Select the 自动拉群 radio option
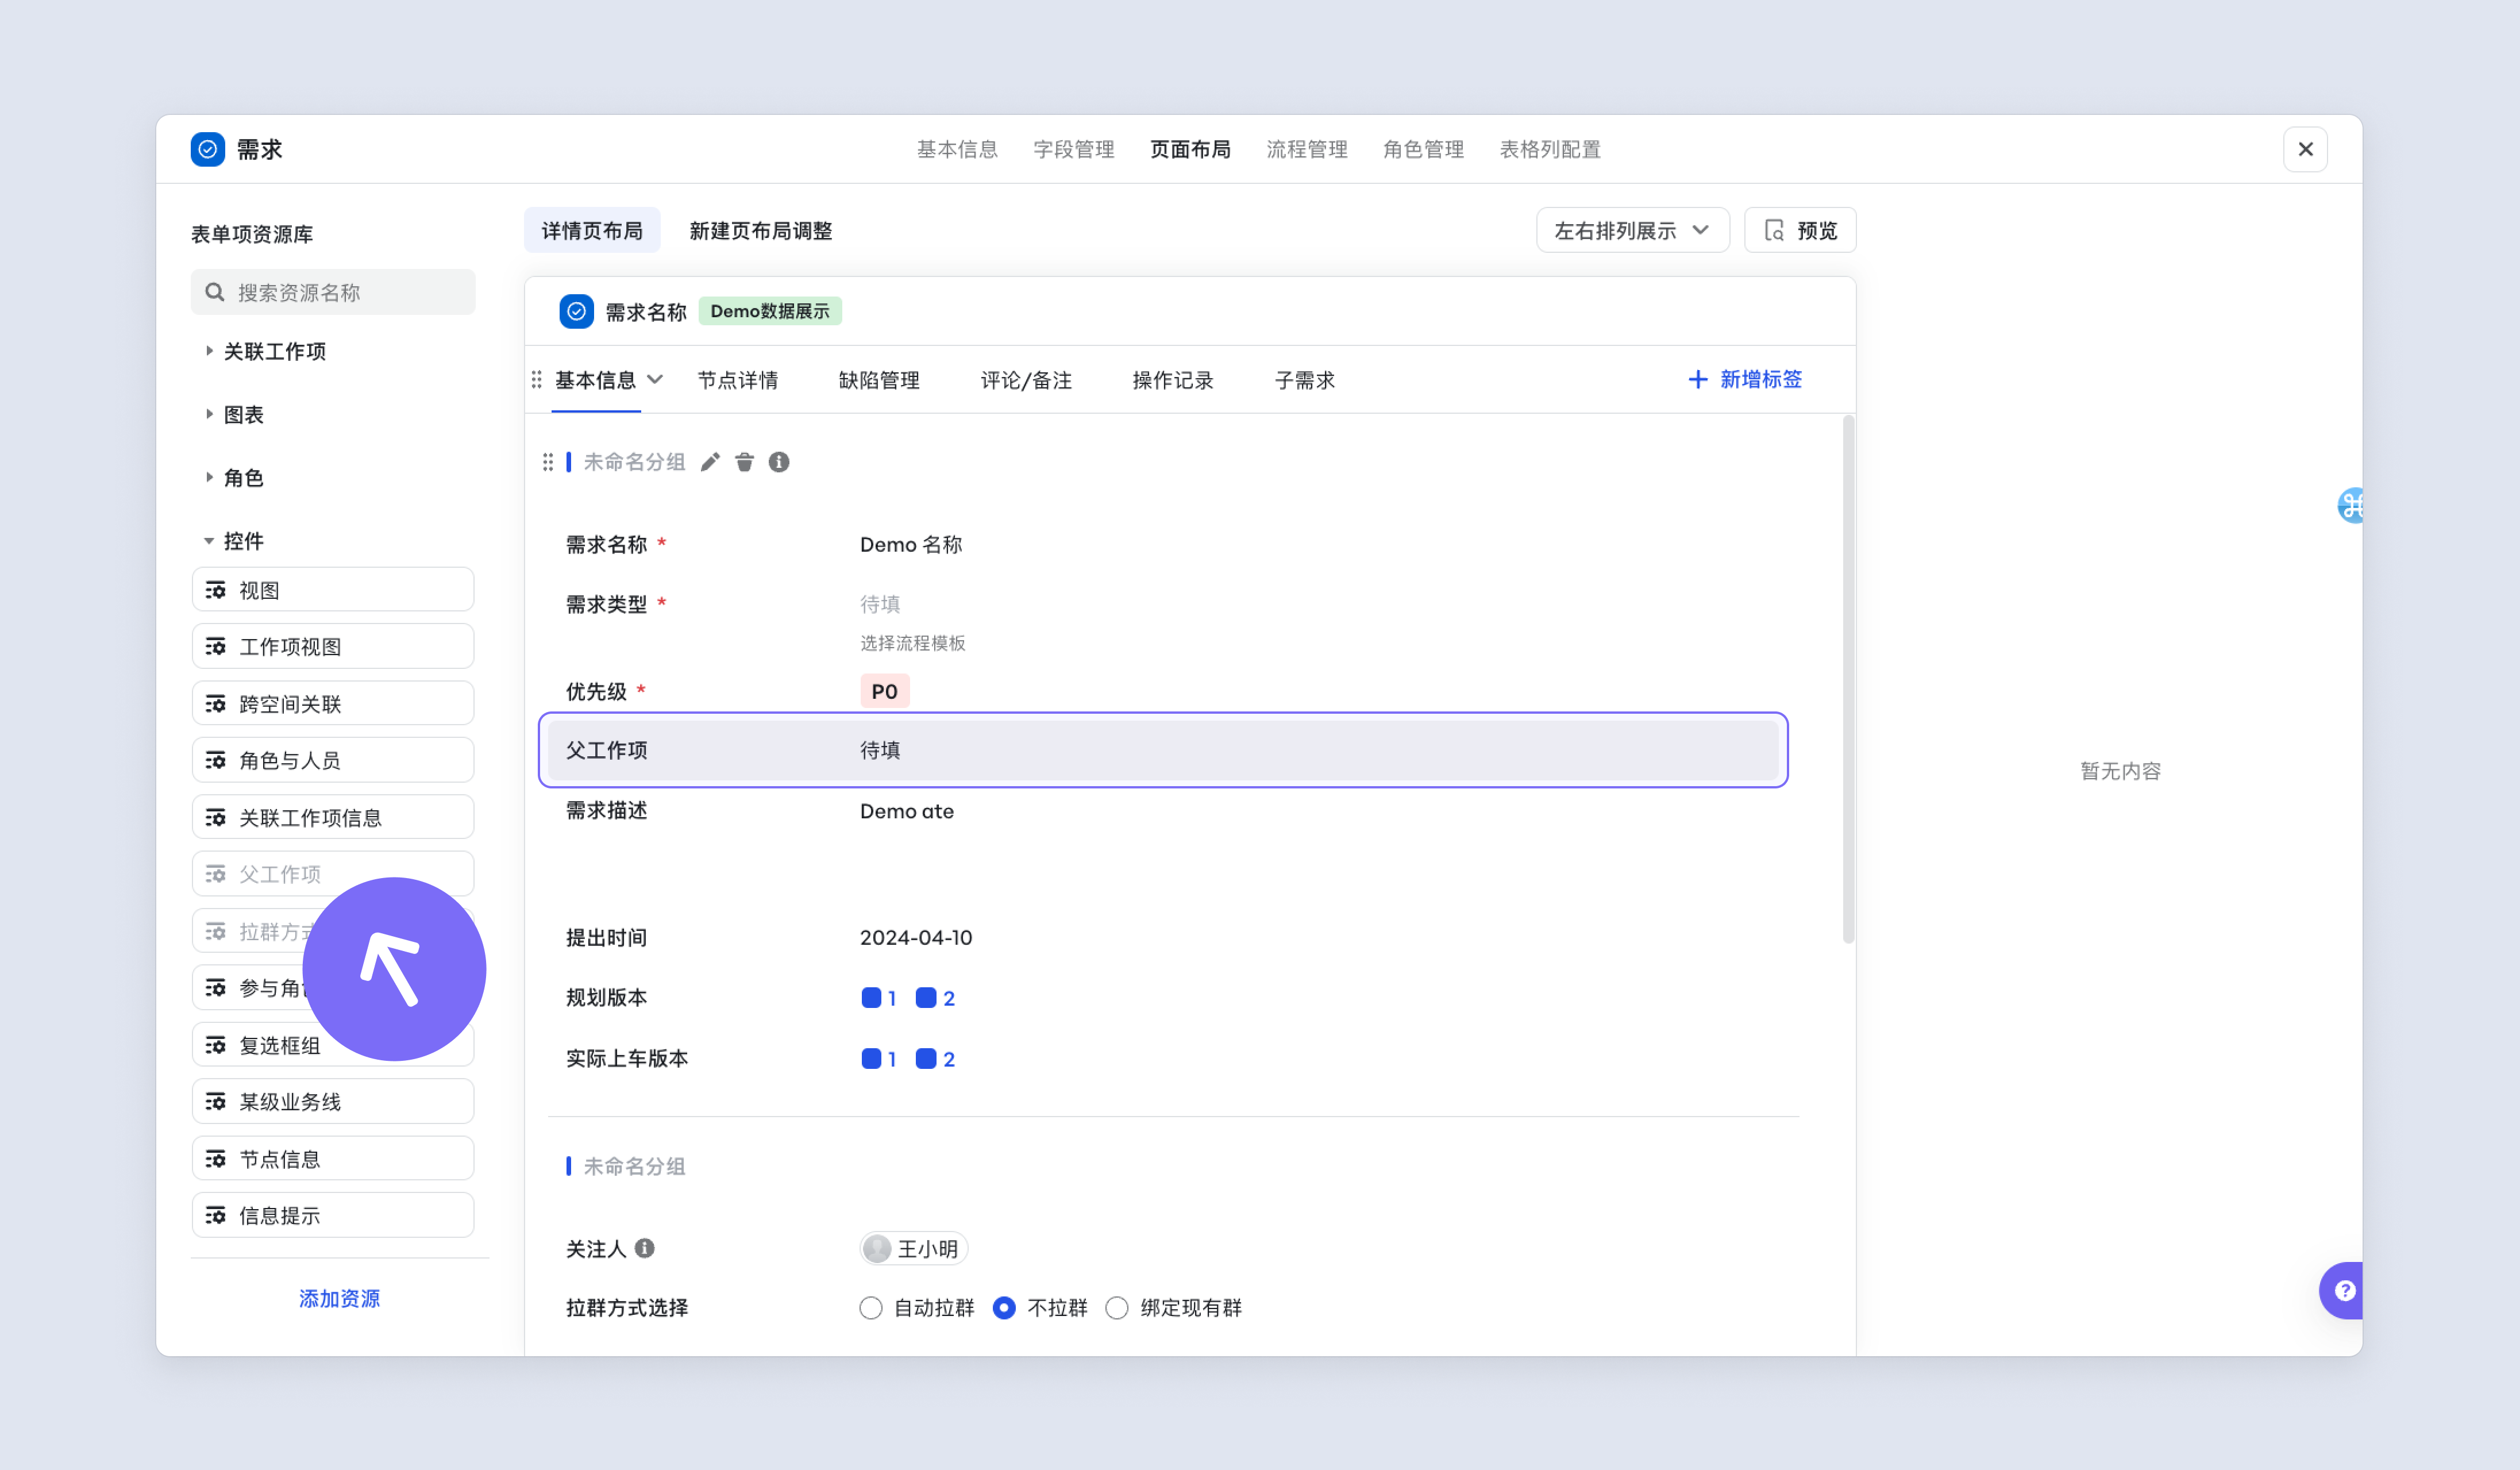 pos(871,1307)
